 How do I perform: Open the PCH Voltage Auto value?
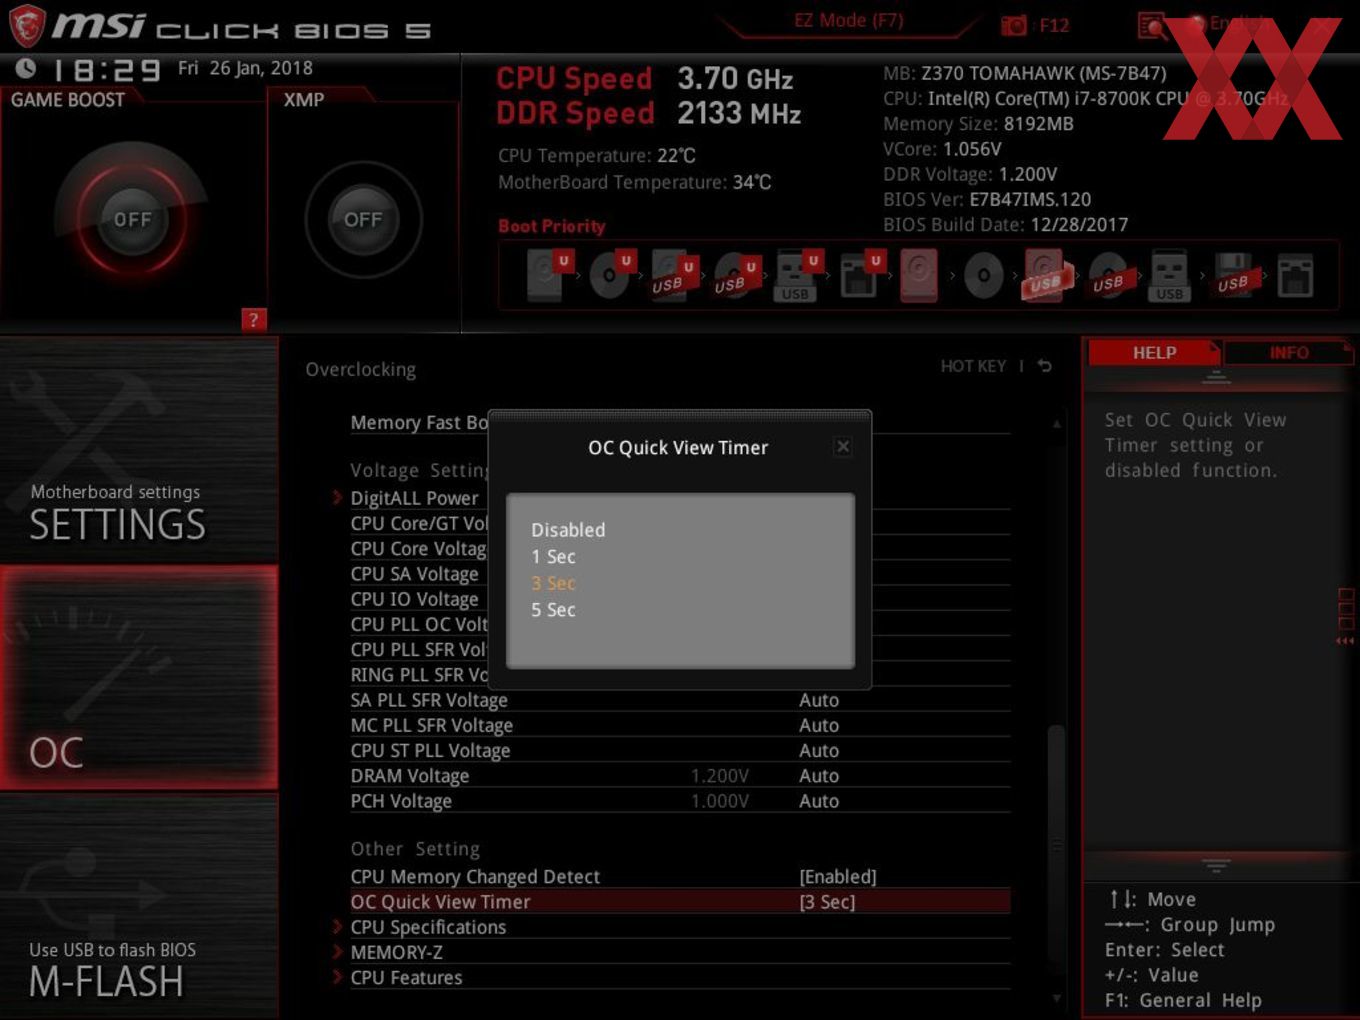point(819,801)
